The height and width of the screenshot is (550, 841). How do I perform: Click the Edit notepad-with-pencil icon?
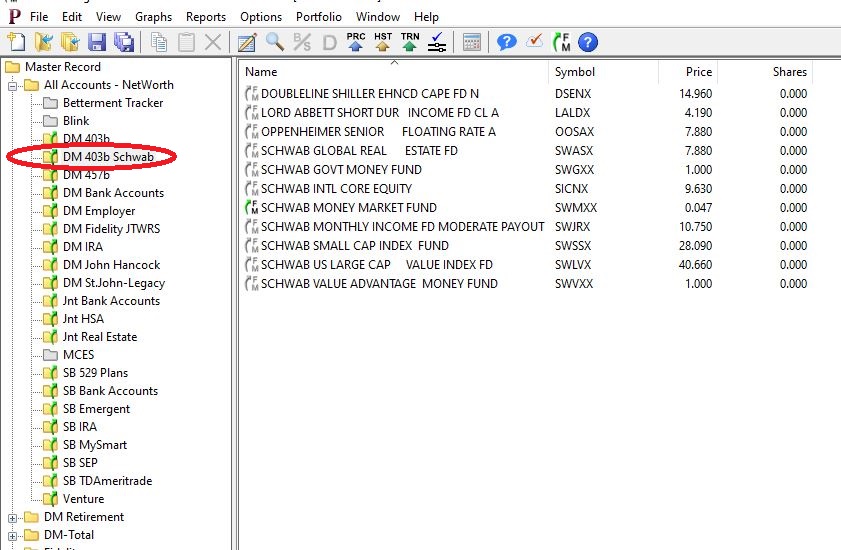coord(247,42)
